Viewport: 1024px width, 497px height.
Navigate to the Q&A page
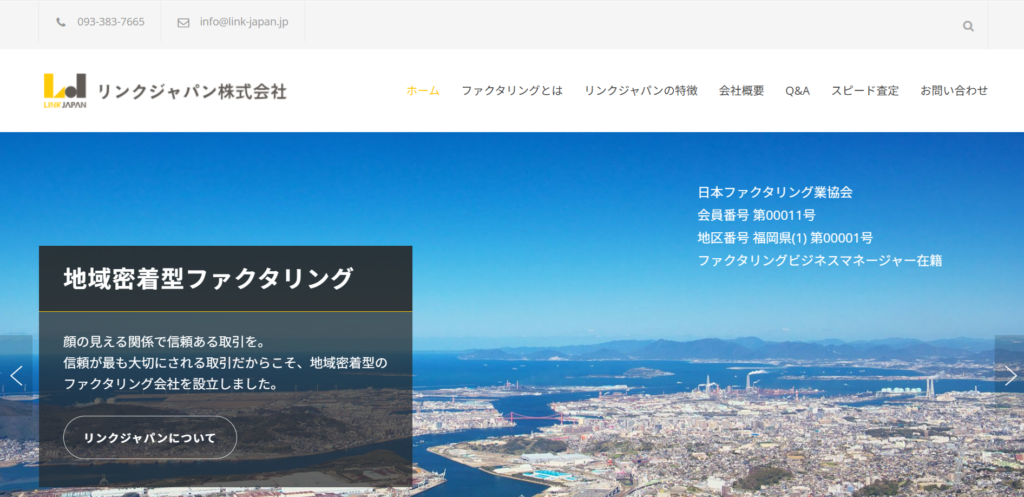point(797,90)
